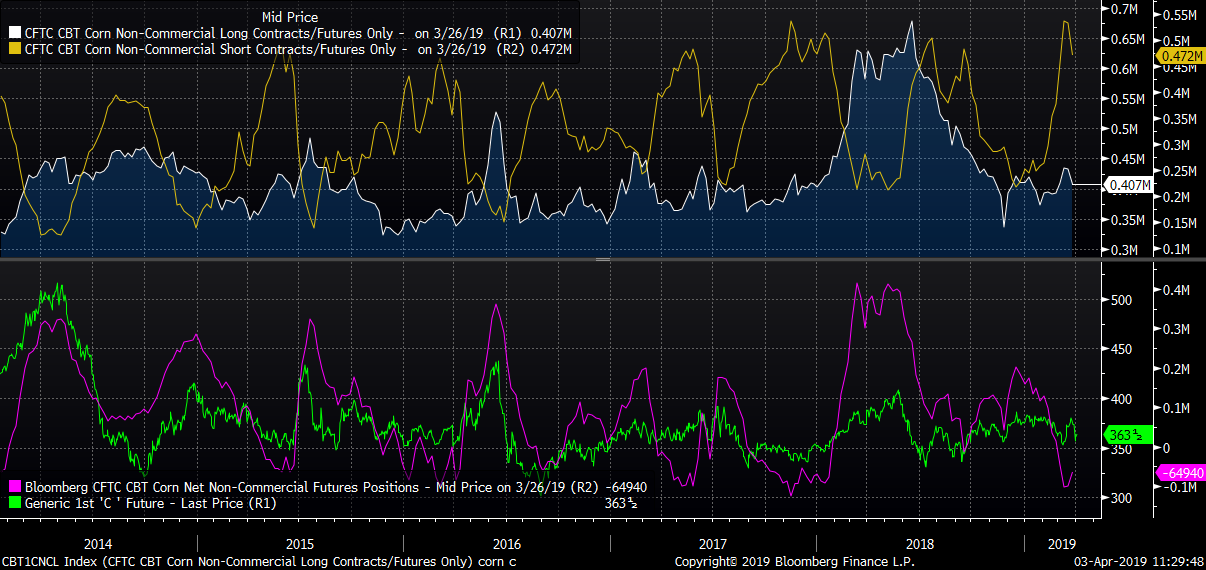1206x570 pixels.
Task: Click the green 363½ price tag
Action: (1124, 435)
